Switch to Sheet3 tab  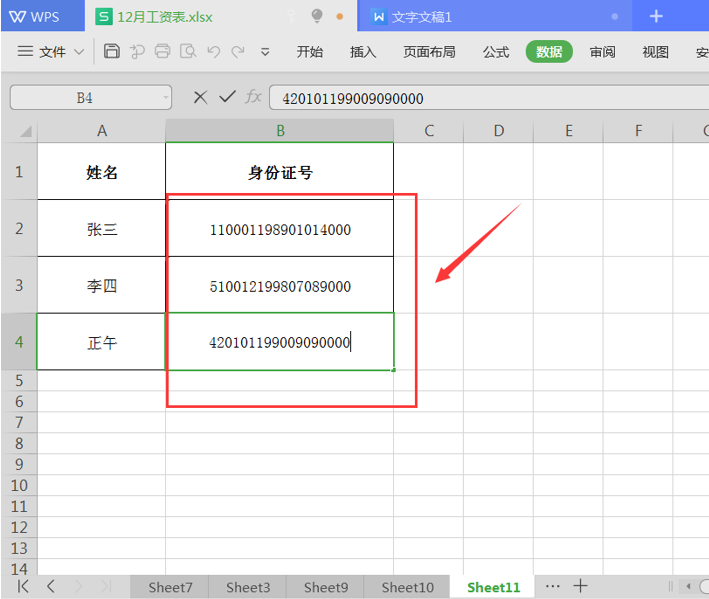248,587
